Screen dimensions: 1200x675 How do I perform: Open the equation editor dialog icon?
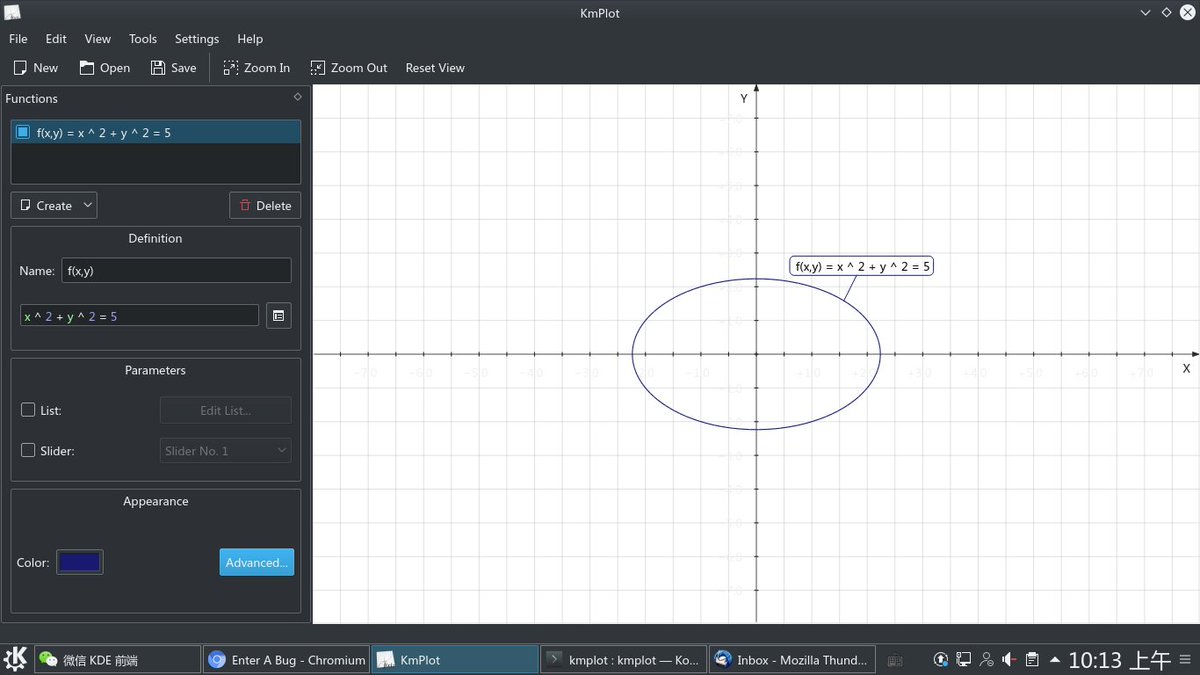(x=278, y=316)
